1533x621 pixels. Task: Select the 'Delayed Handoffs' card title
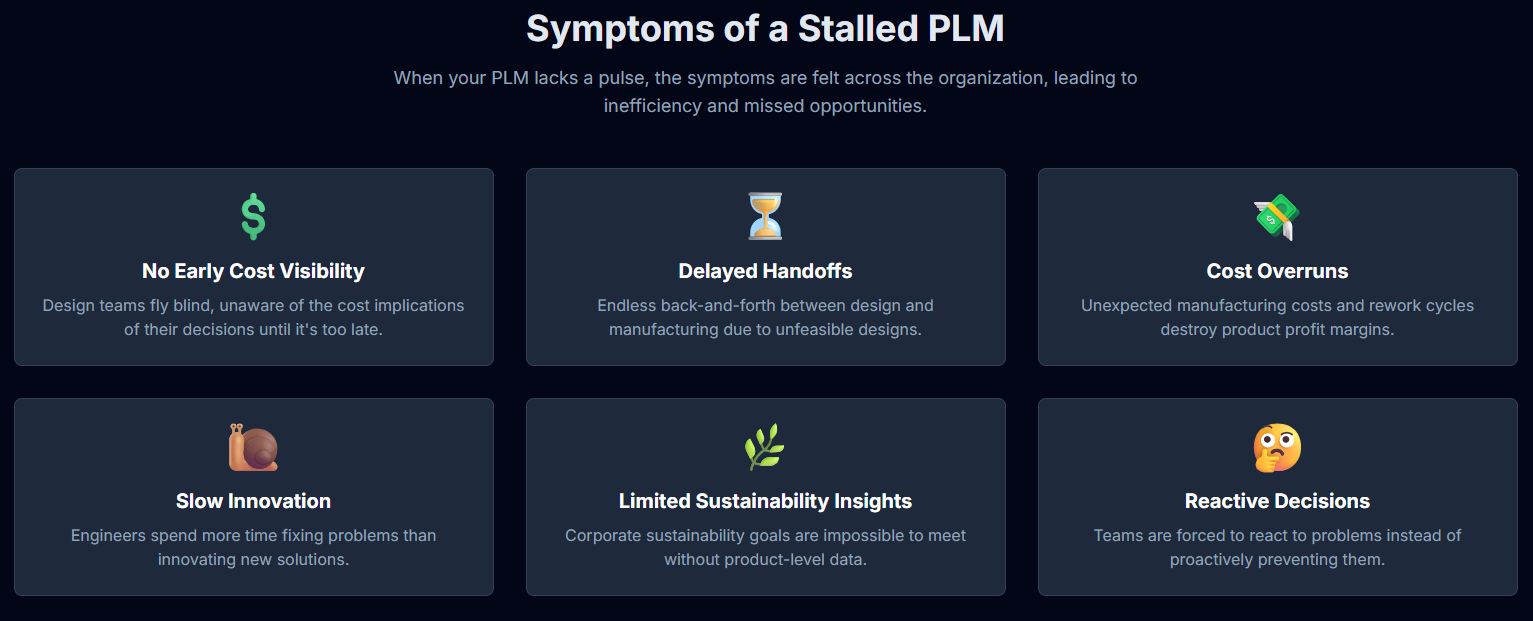[765, 271]
